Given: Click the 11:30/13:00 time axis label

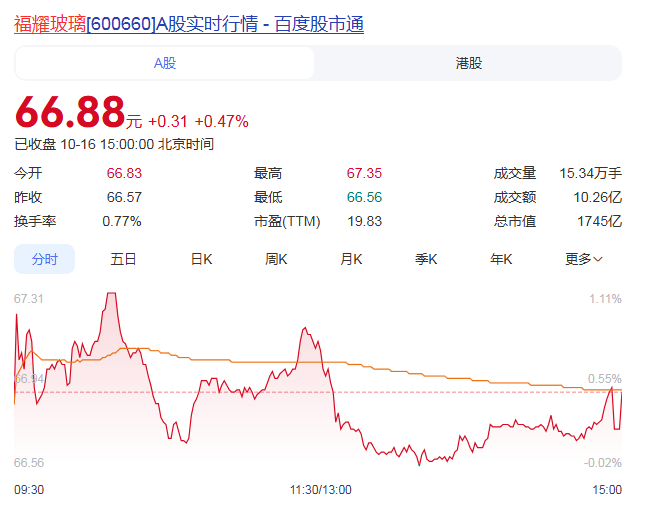Looking at the screenshot, I should [x=320, y=489].
